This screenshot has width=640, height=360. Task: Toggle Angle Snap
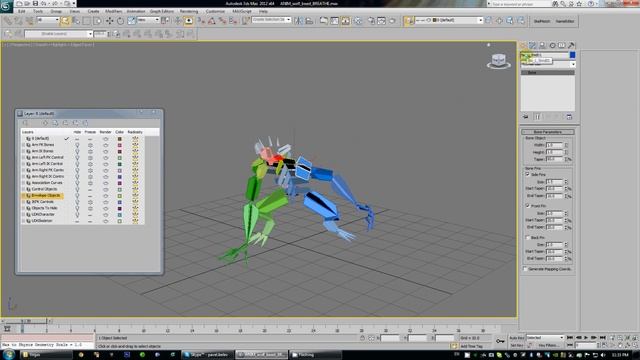(x=212, y=20)
